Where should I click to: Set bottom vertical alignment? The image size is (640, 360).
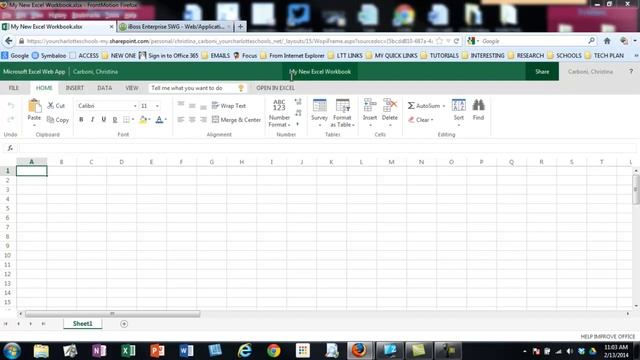coord(203,107)
